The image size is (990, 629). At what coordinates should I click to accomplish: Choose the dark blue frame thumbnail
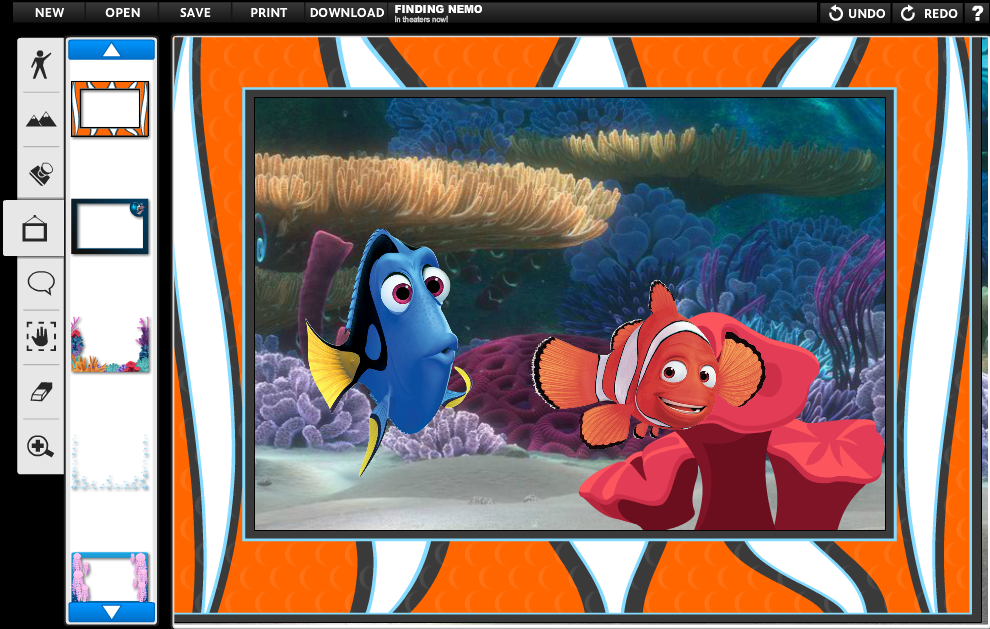[110, 227]
